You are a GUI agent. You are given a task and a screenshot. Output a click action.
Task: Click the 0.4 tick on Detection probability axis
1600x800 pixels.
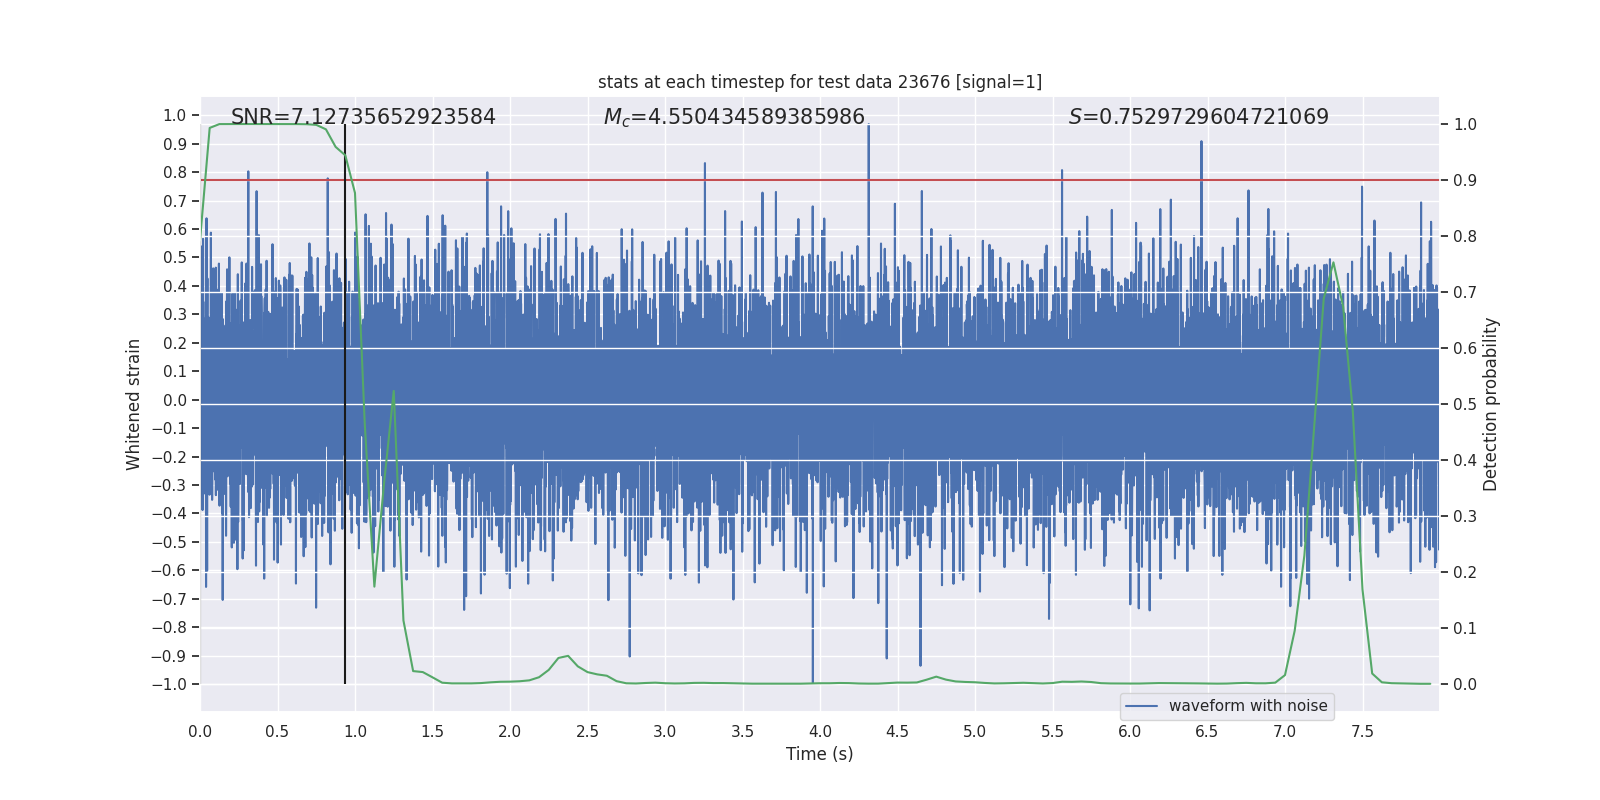[x=1465, y=461]
